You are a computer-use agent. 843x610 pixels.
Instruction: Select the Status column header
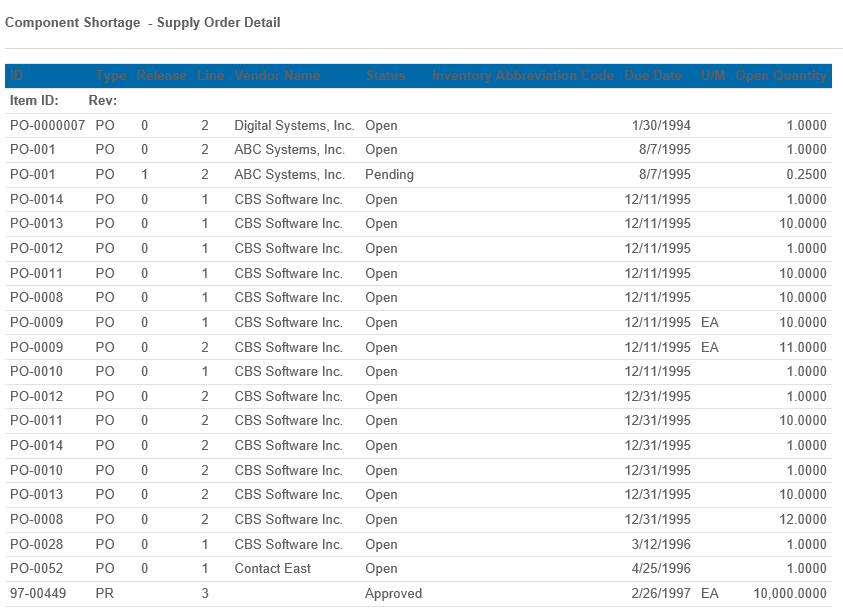coord(385,76)
